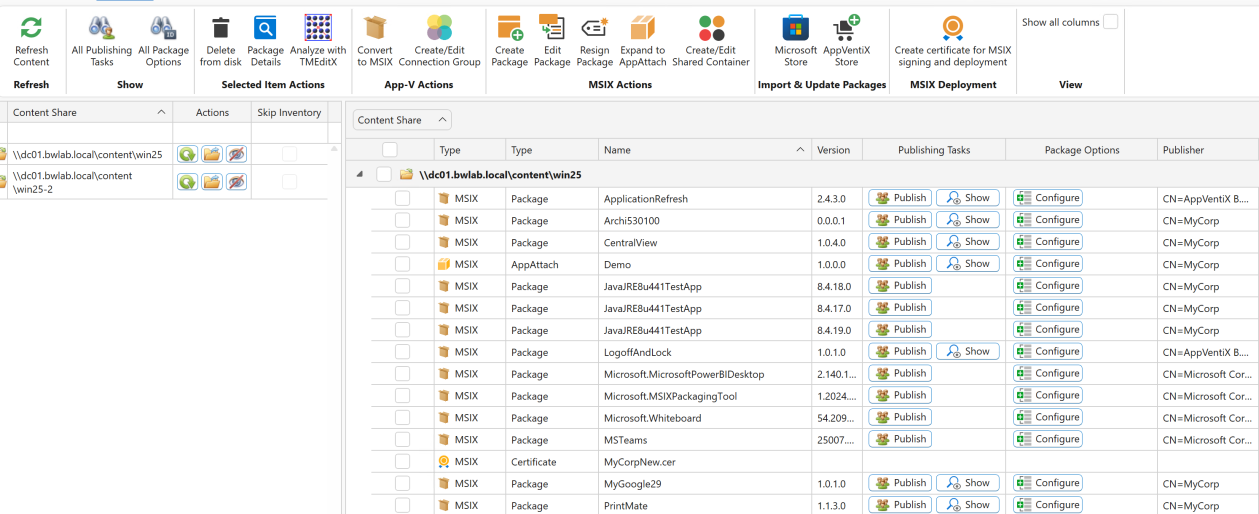Sort by Package Options column header
Image resolution: width=1259 pixels, height=514 pixels.
tap(1082, 150)
